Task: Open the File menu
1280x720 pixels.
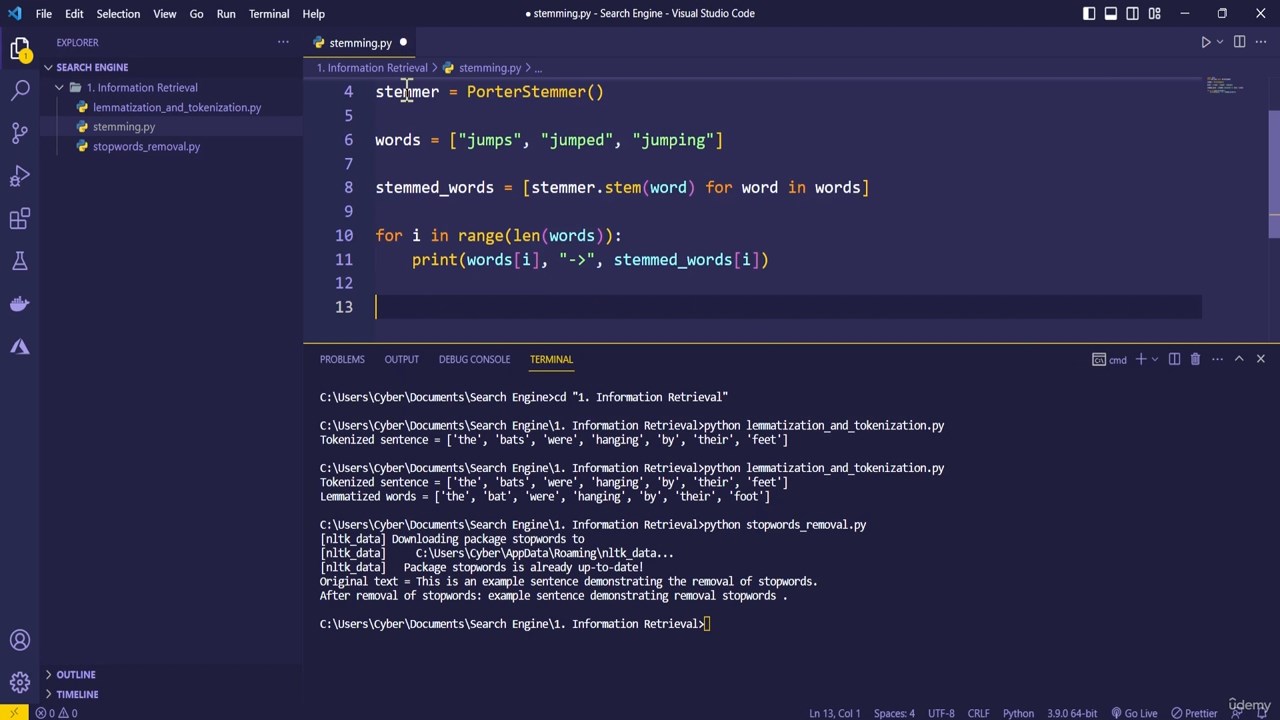Action: [x=44, y=13]
